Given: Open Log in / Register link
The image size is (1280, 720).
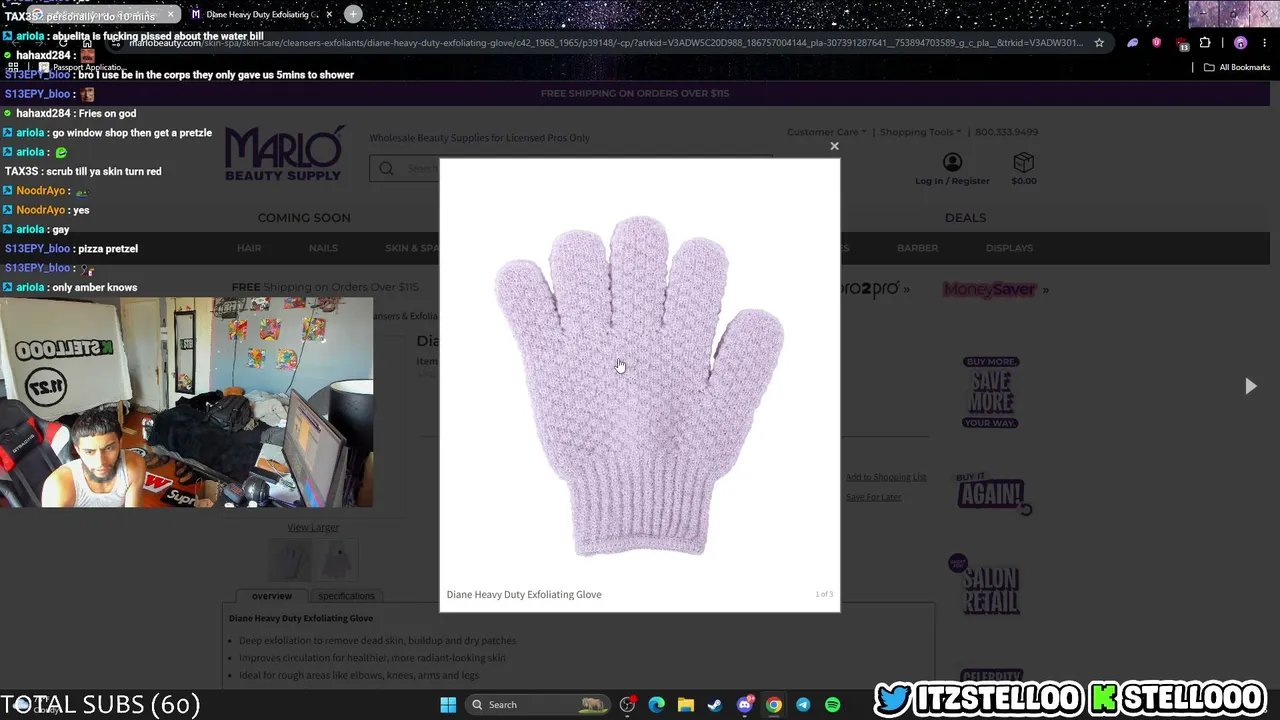Looking at the screenshot, I should [x=952, y=181].
